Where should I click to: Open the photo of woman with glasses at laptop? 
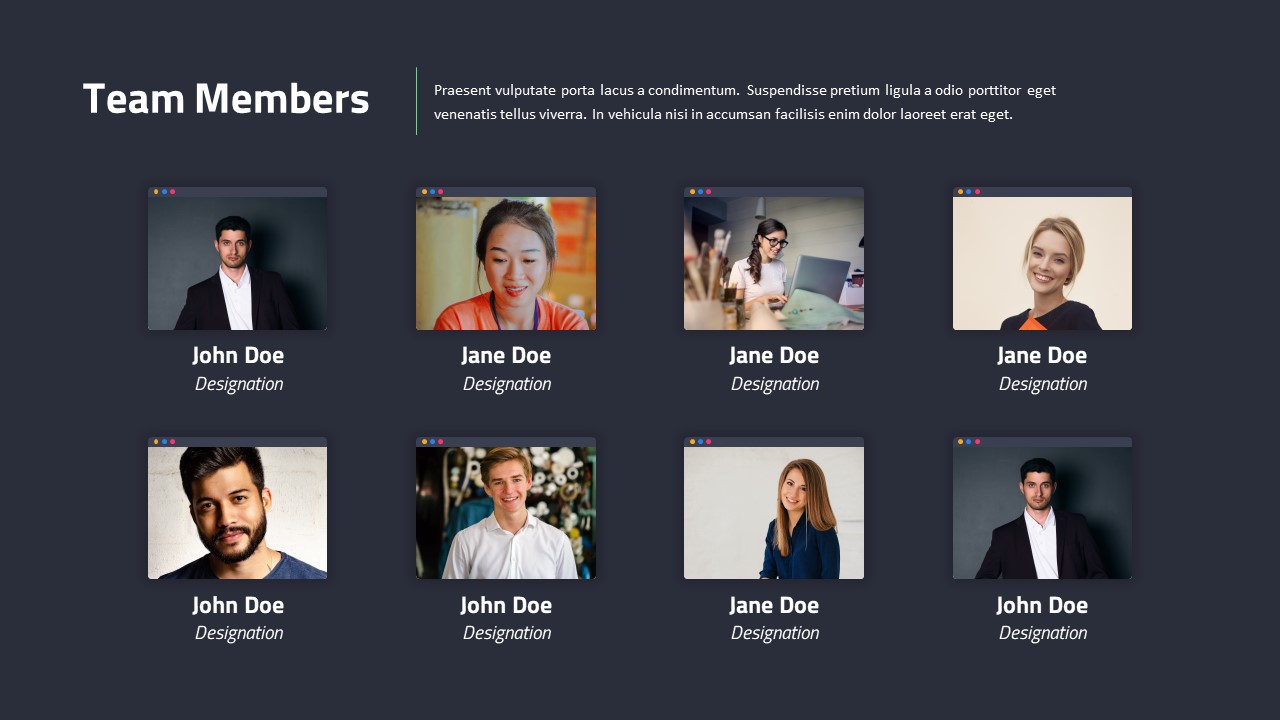point(774,263)
